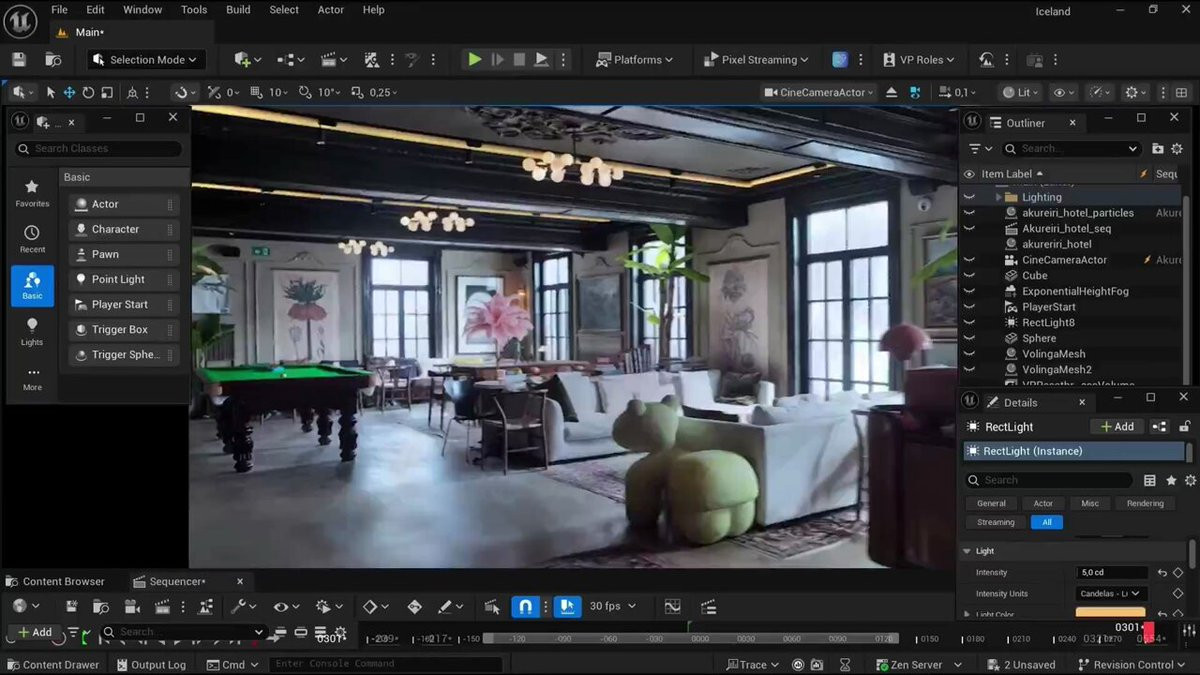Expand the Lighting folder in Outliner
Screen dimensions: 1200x675
998,197
